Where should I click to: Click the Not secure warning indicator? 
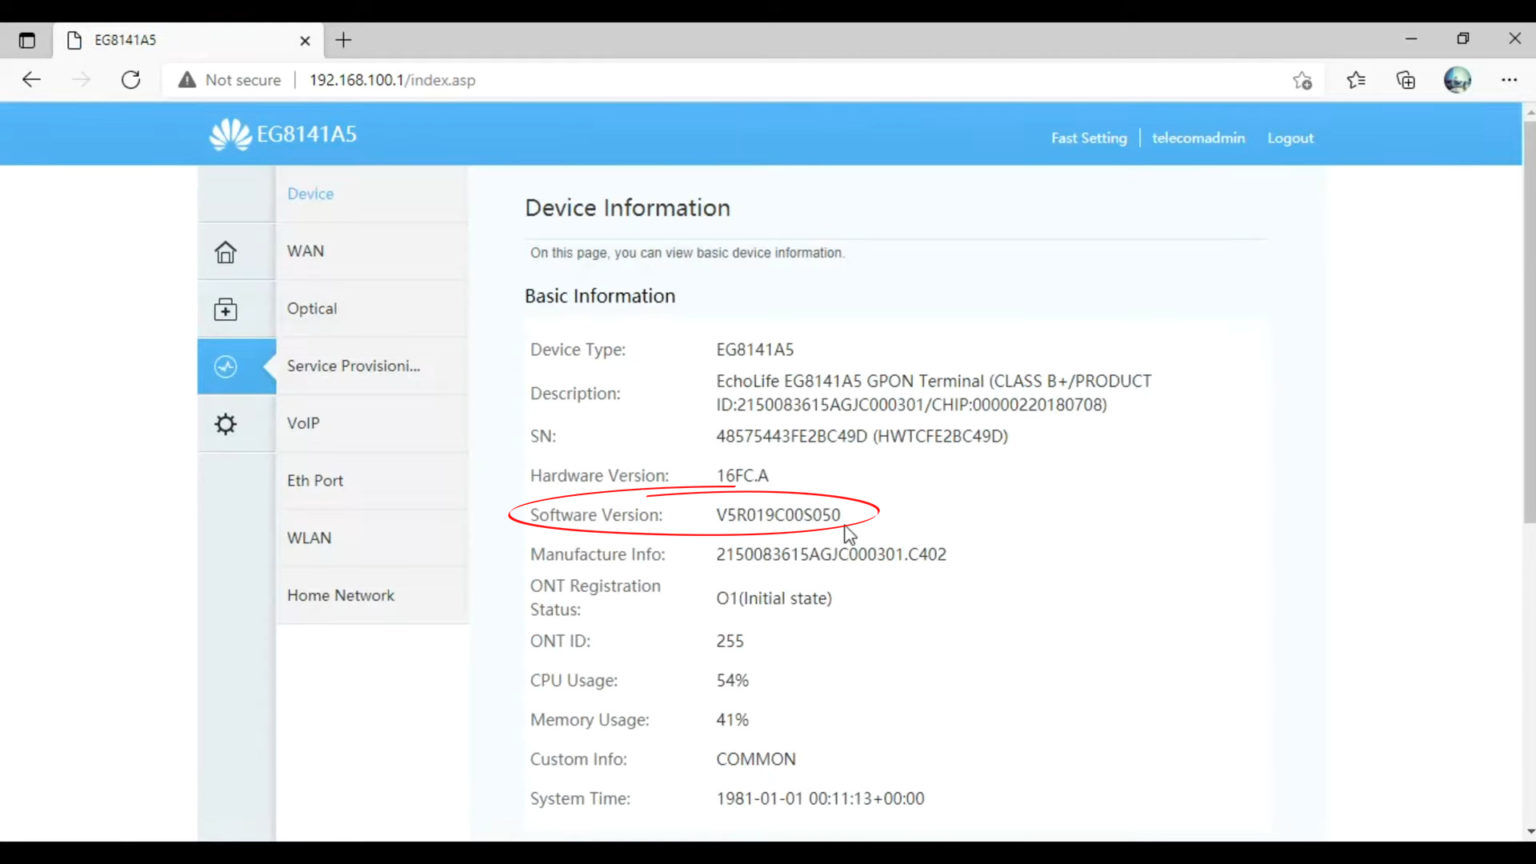pos(230,80)
